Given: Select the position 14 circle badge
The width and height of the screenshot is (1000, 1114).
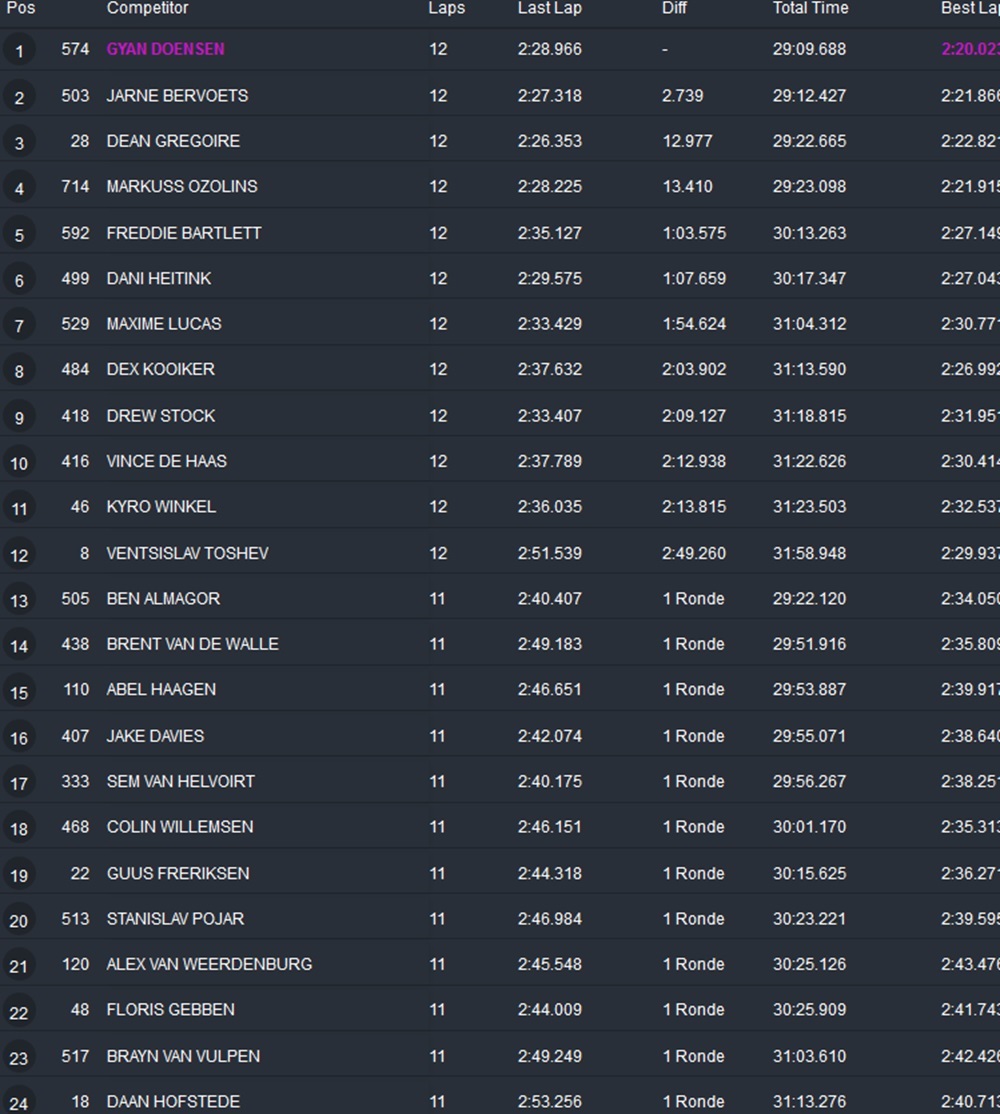Looking at the screenshot, I should click(x=19, y=646).
